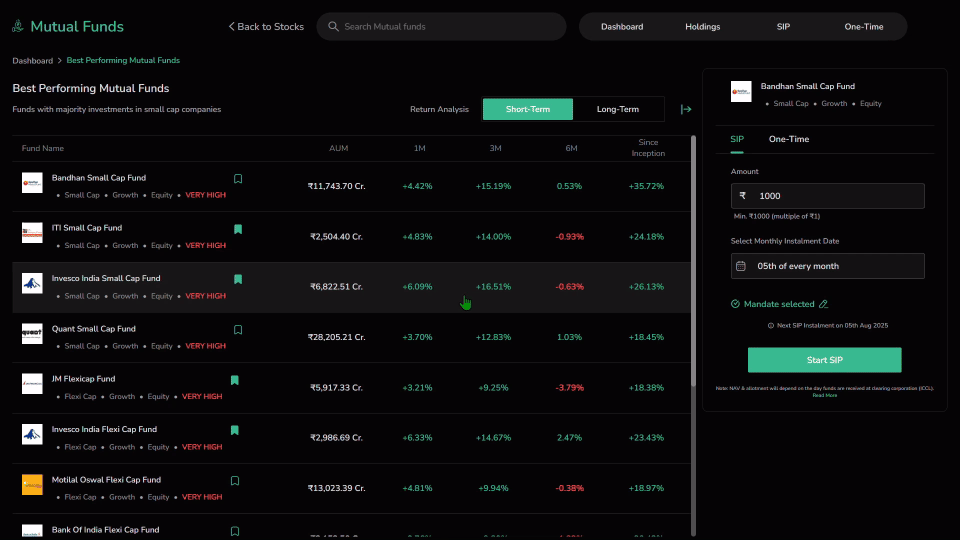This screenshot has height=540, width=960.
Task: Click the AUM column header
Action: pos(339,149)
